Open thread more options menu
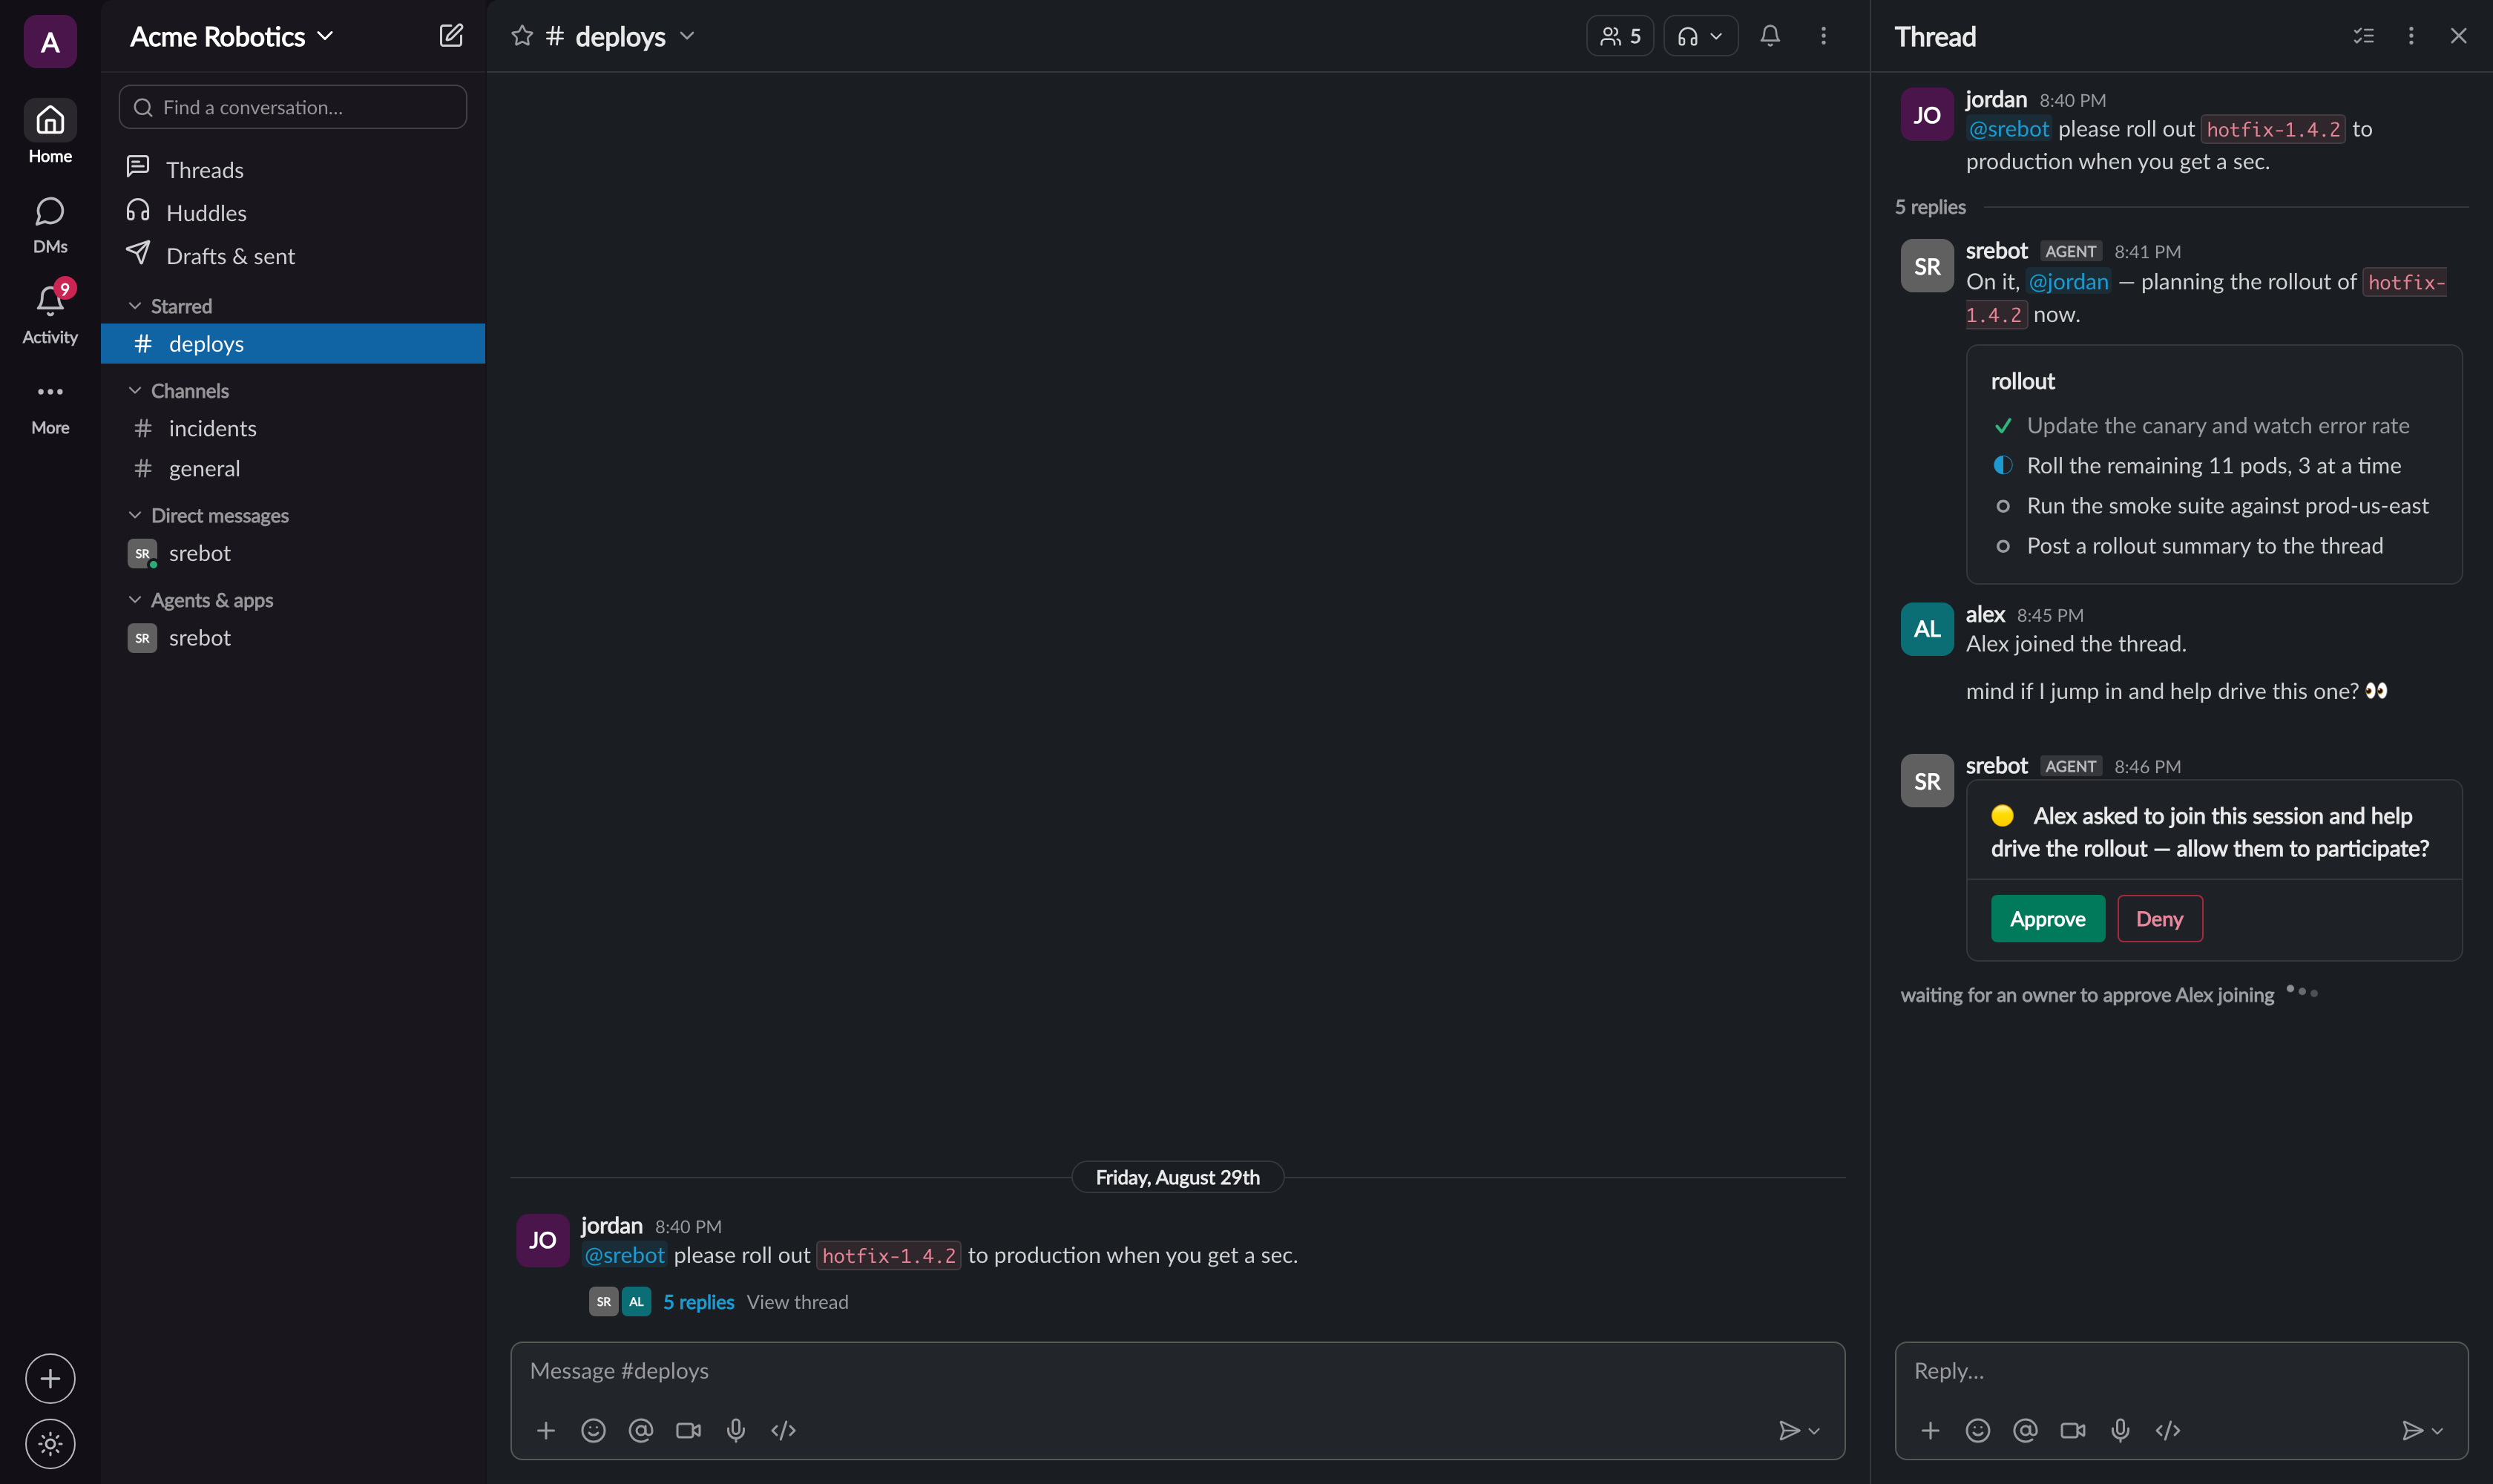This screenshot has width=2493, height=1484. click(x=2411, y=36)
